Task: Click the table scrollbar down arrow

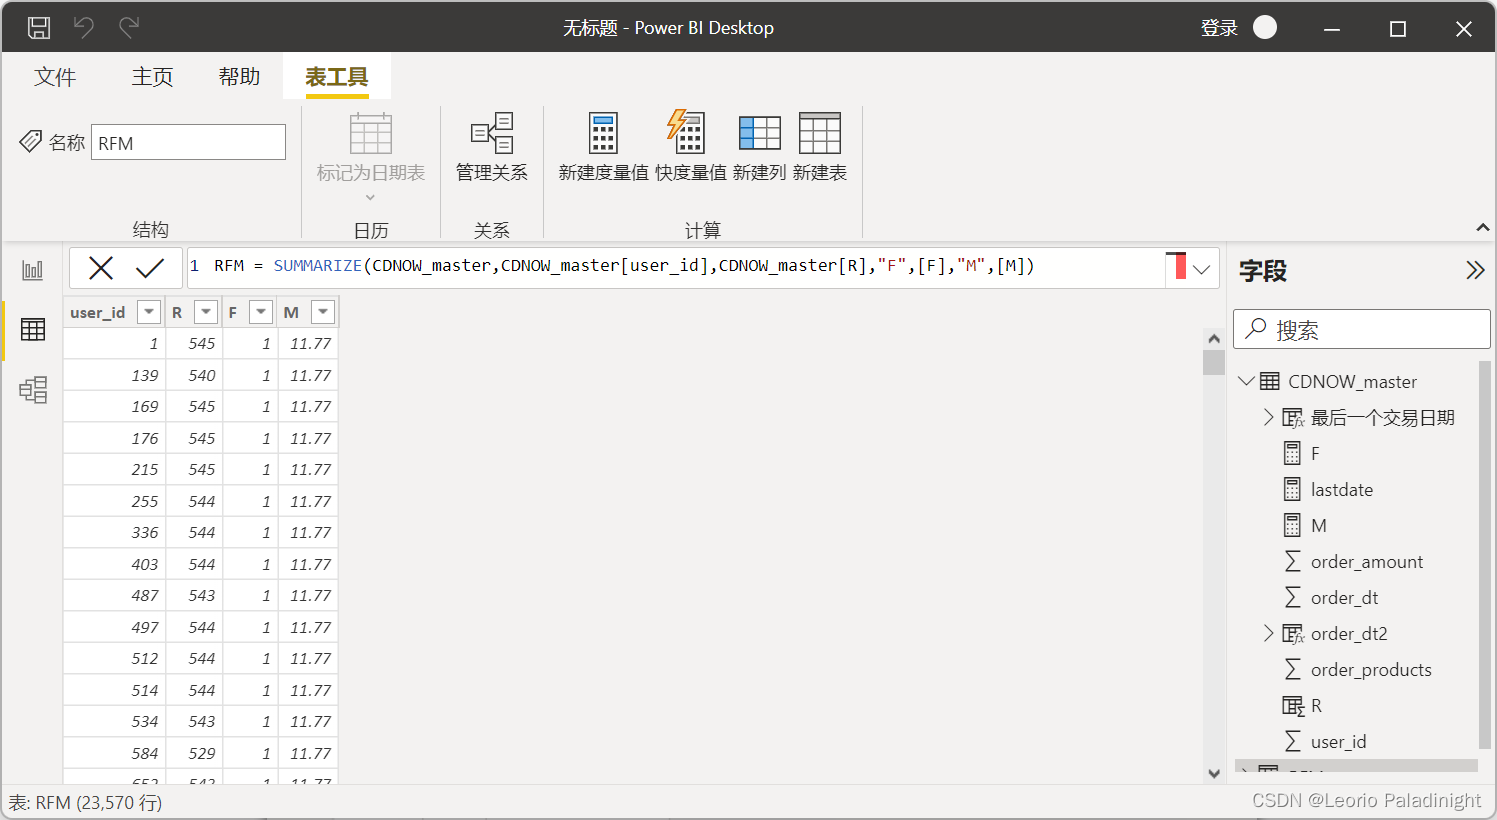Action: (1214, 773)
